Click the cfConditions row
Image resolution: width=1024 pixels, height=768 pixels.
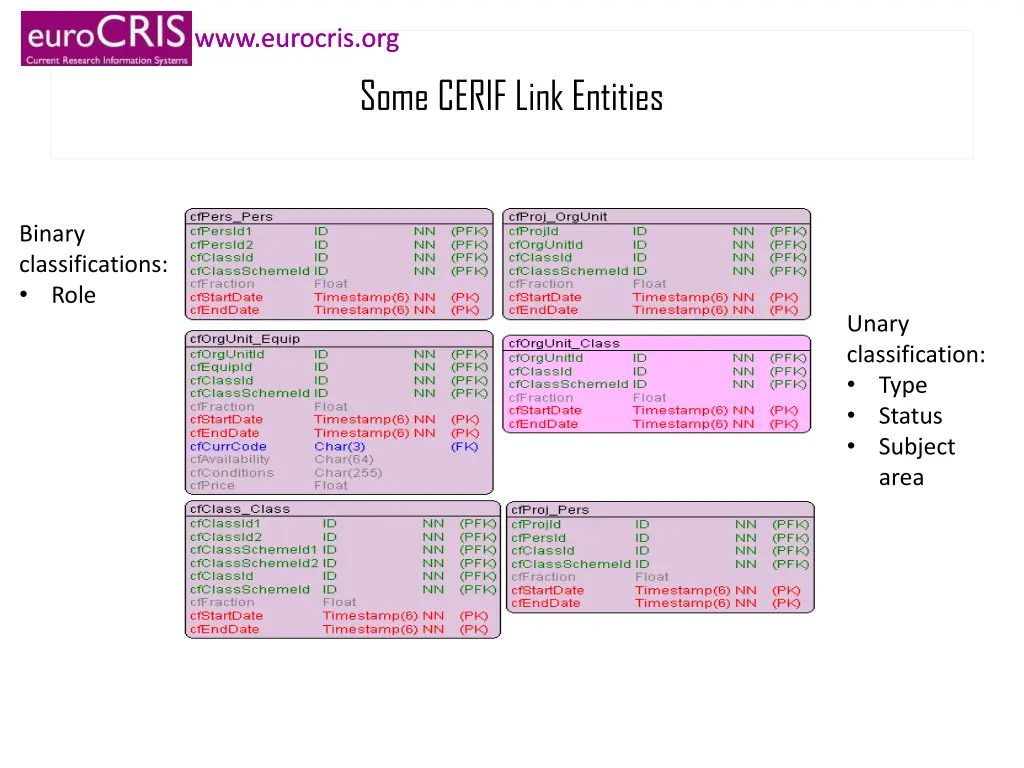(339, 473)
